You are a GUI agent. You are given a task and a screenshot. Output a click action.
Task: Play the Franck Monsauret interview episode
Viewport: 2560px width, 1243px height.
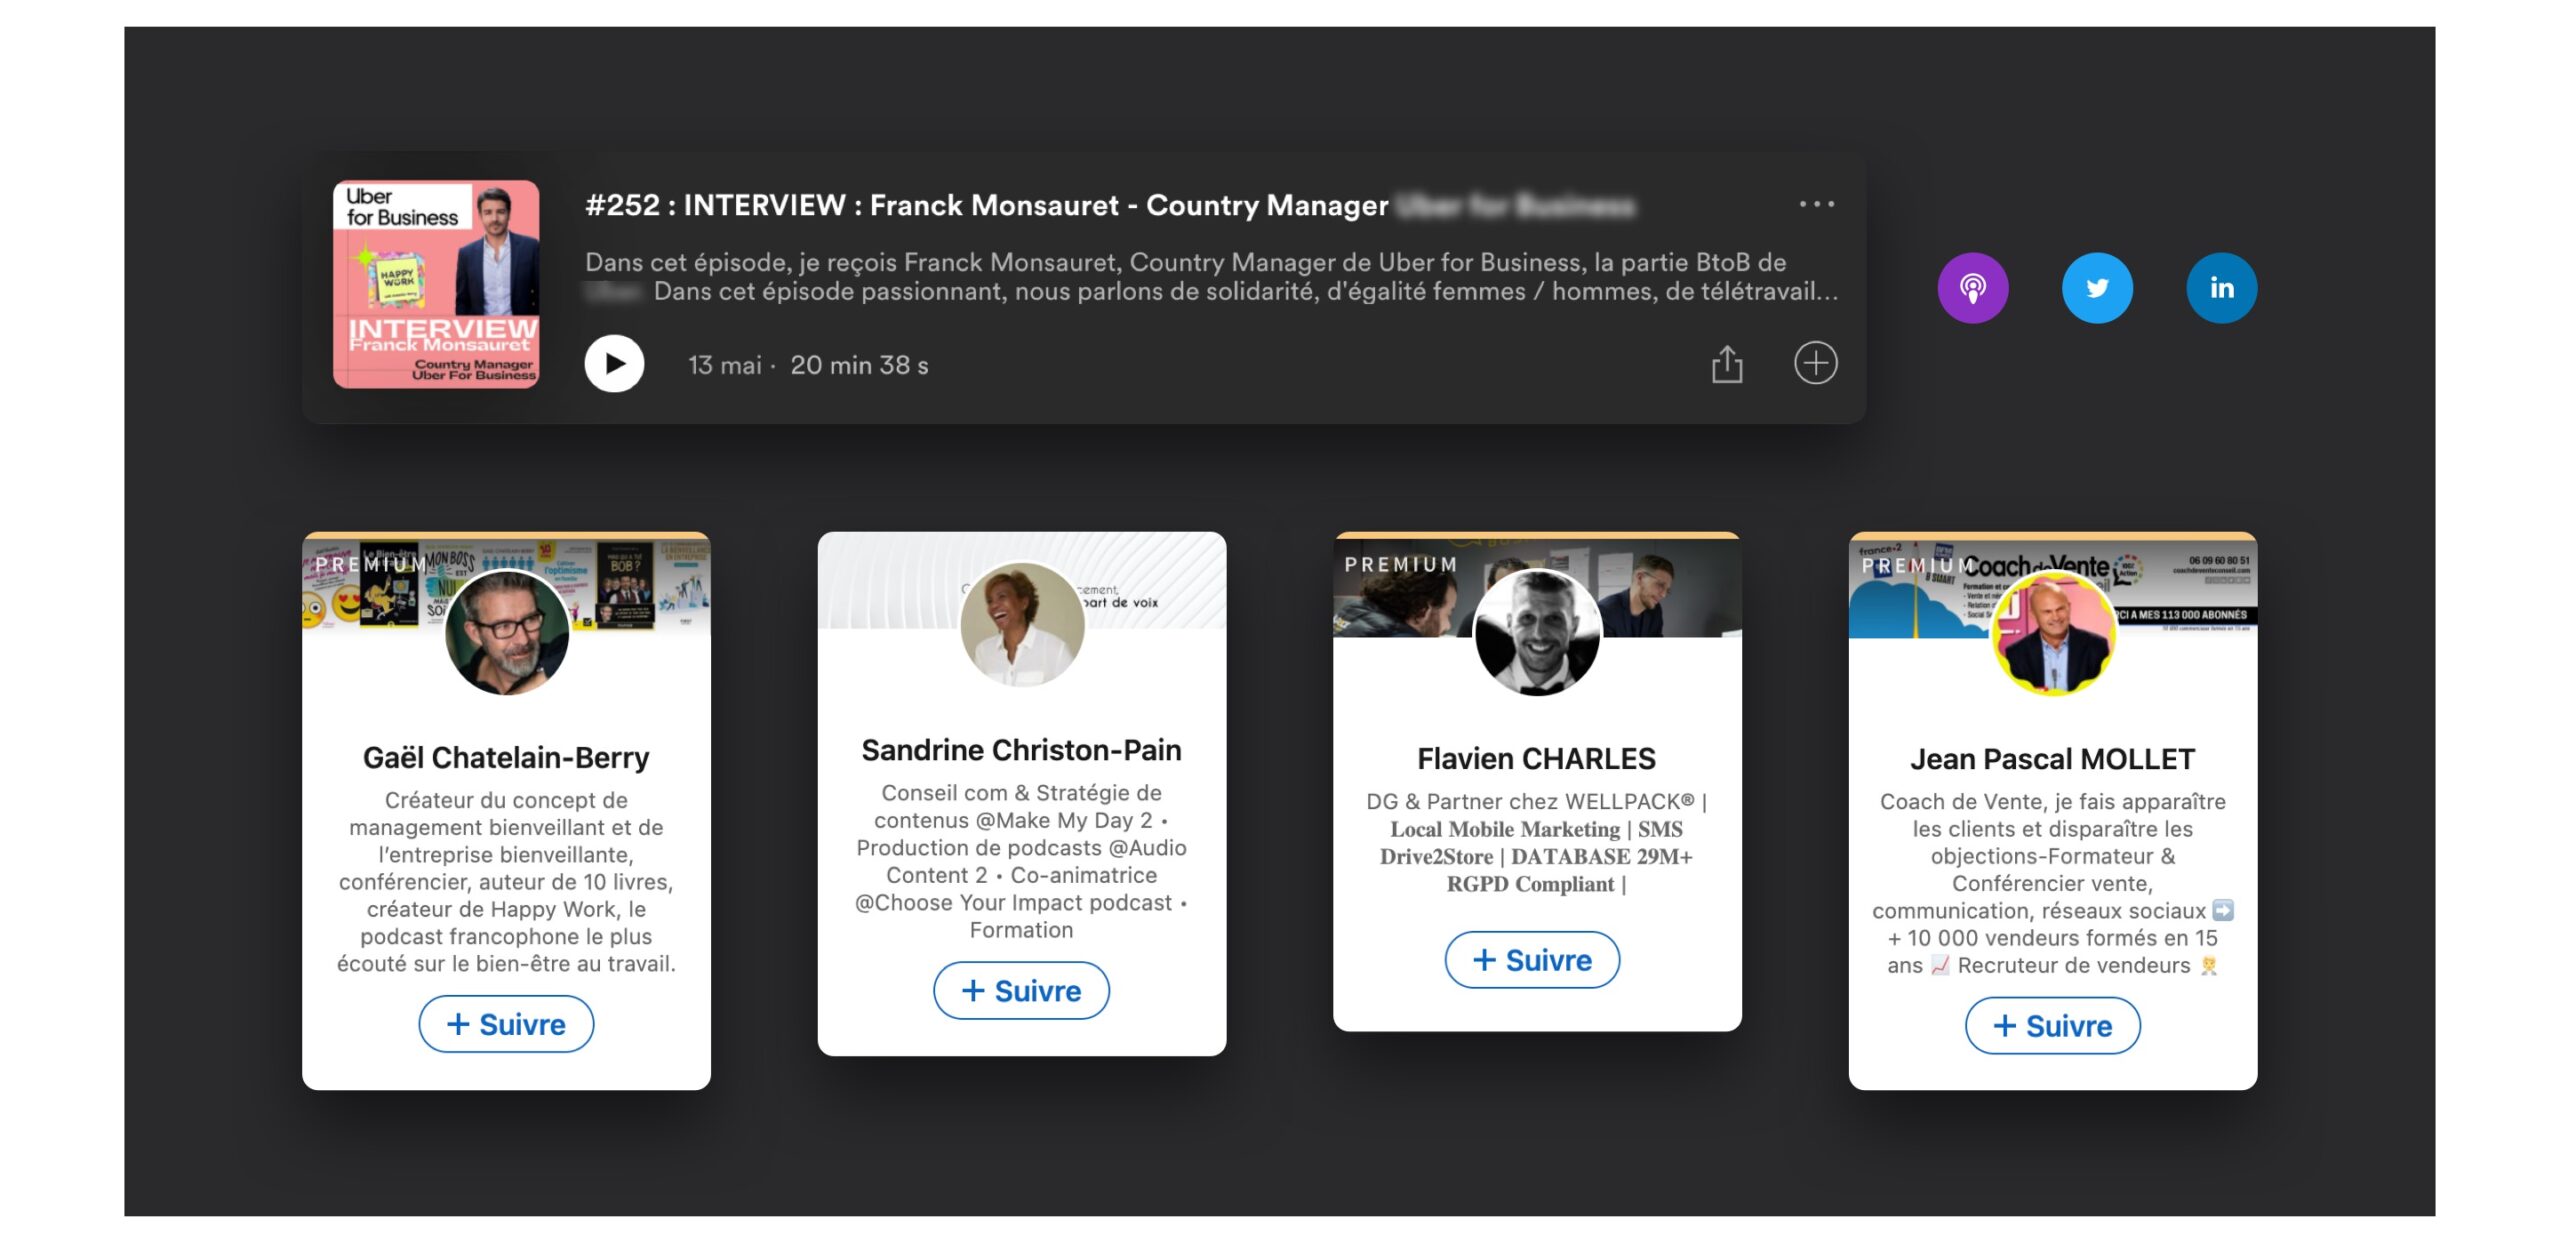pyautogui.click(x=613, y=364)
